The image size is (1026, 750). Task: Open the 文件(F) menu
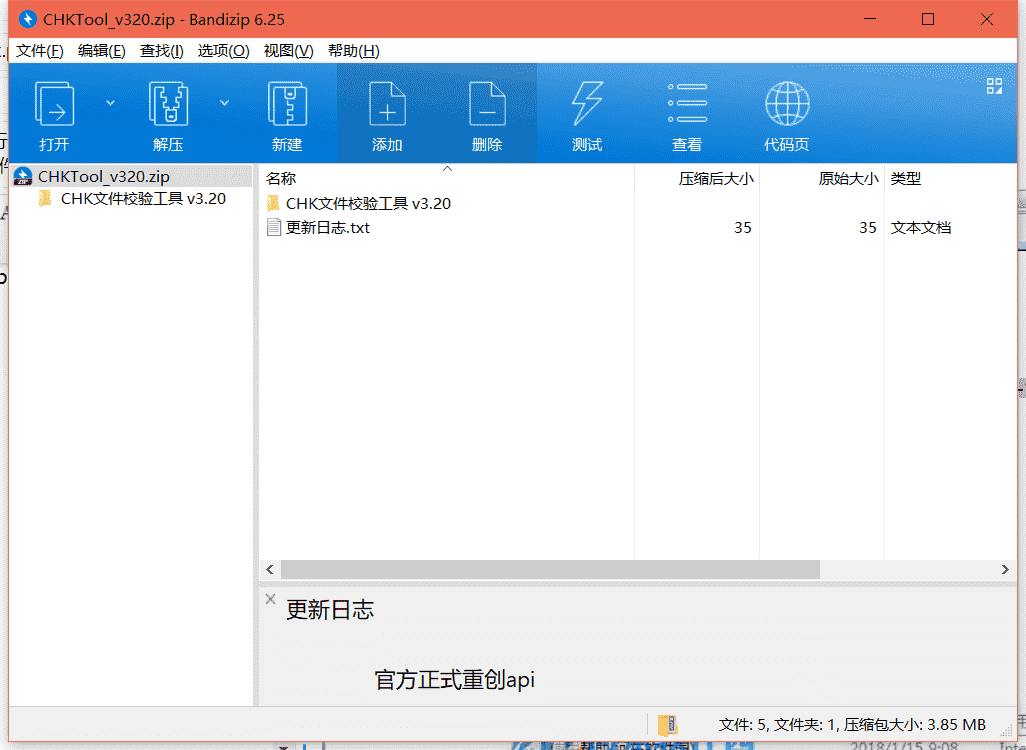click(39, 51)
